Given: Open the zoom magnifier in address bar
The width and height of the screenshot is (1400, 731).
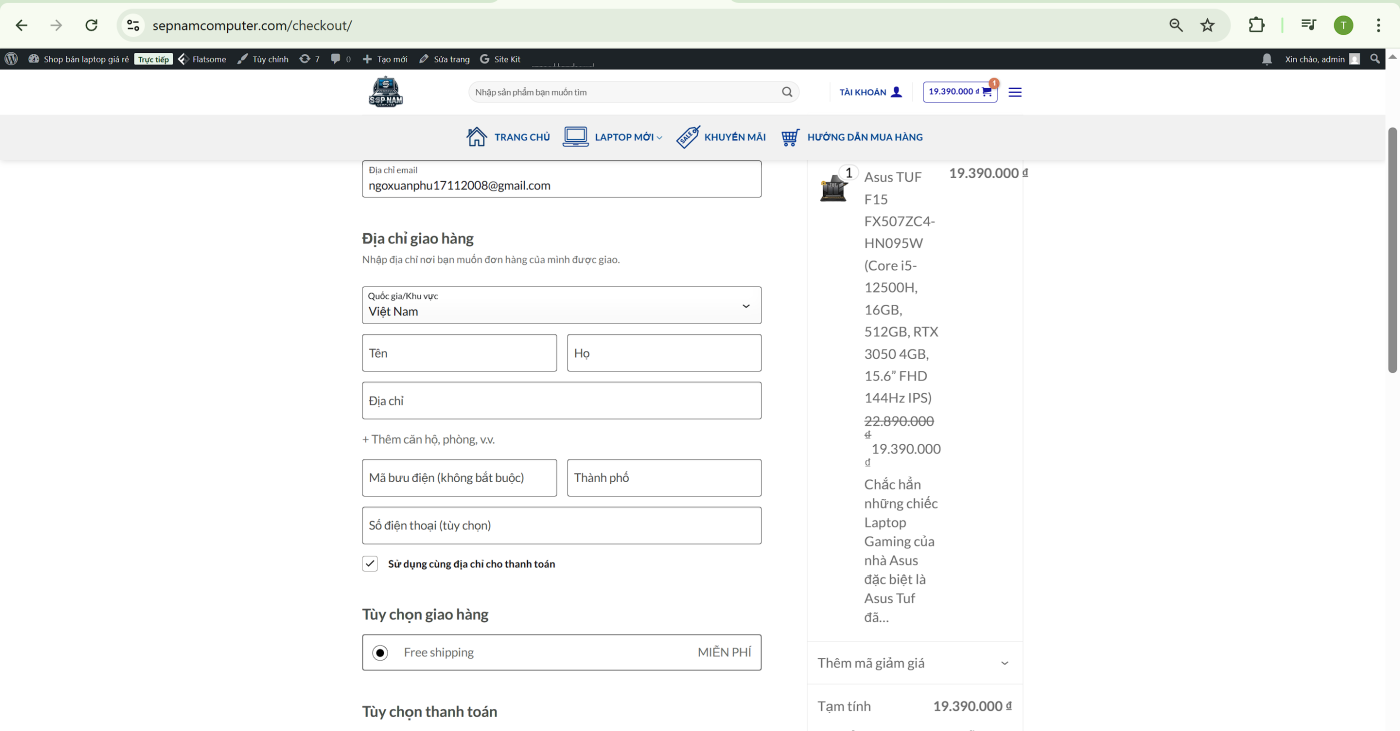Looking at the screenshot, I should pos(1176,25).
